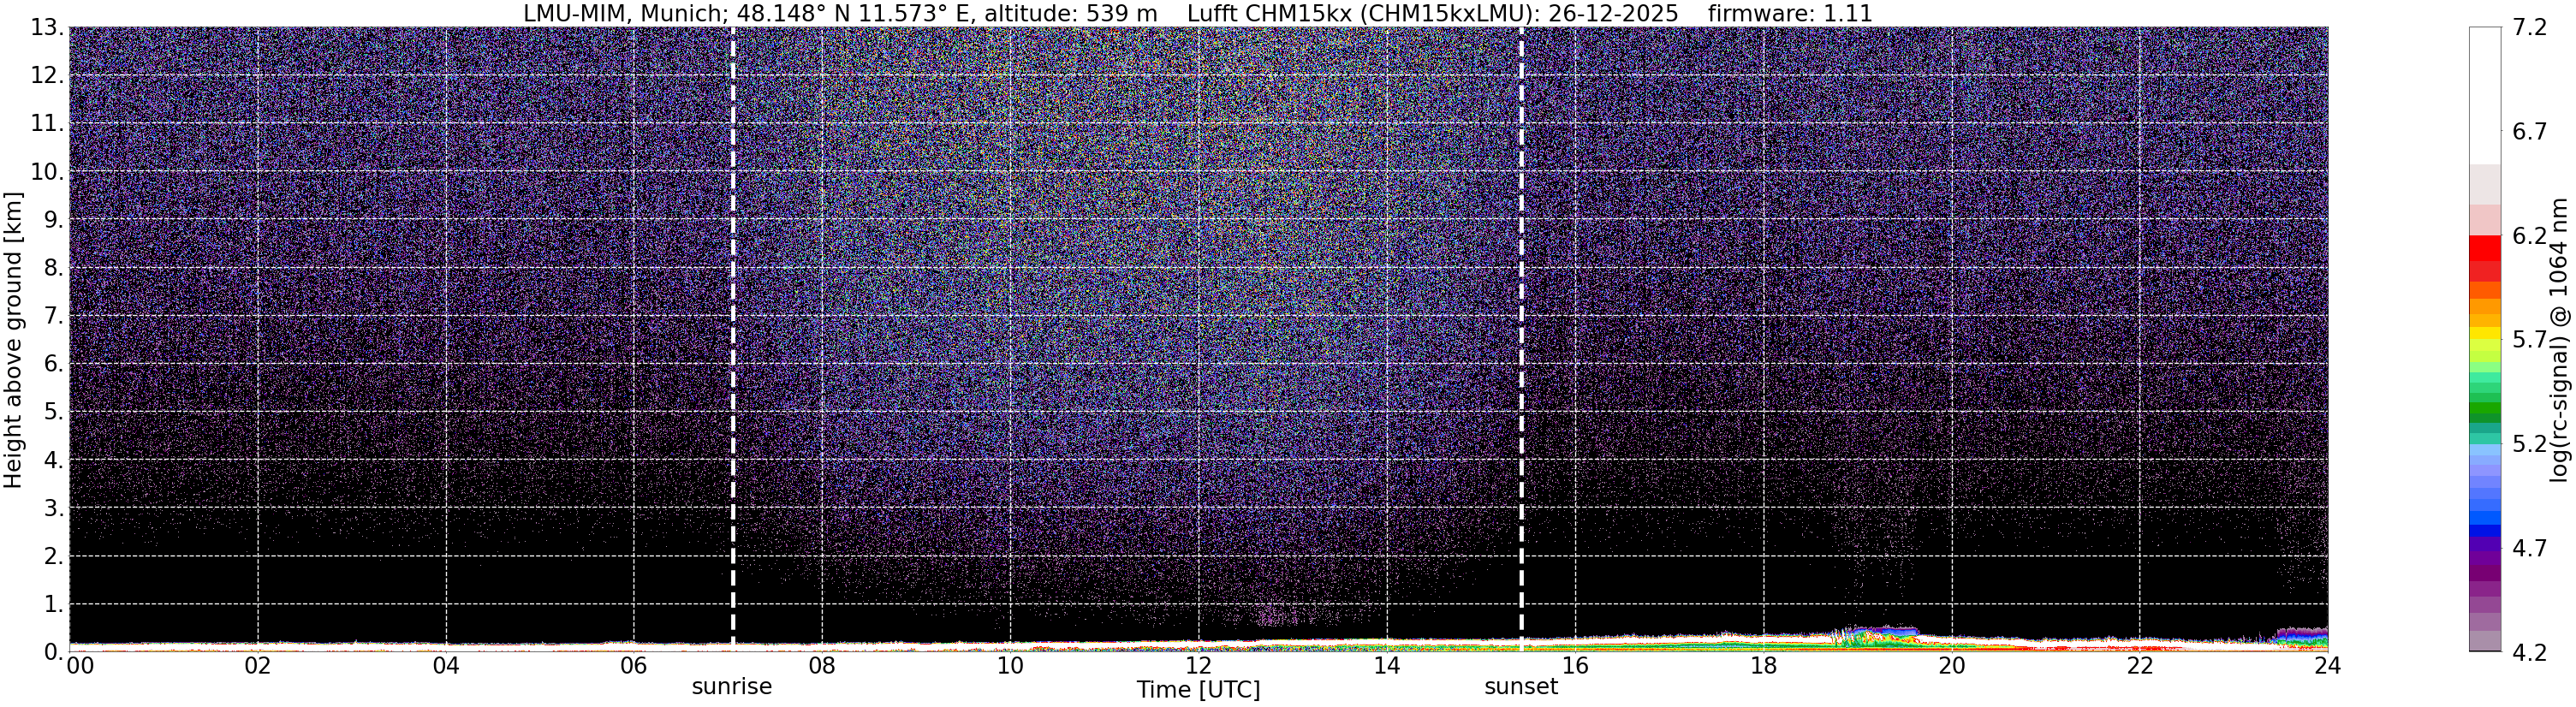Click time axis tick label '24'
The height and width of the screenshot is (707, 2576).
tap(2327, 666)
